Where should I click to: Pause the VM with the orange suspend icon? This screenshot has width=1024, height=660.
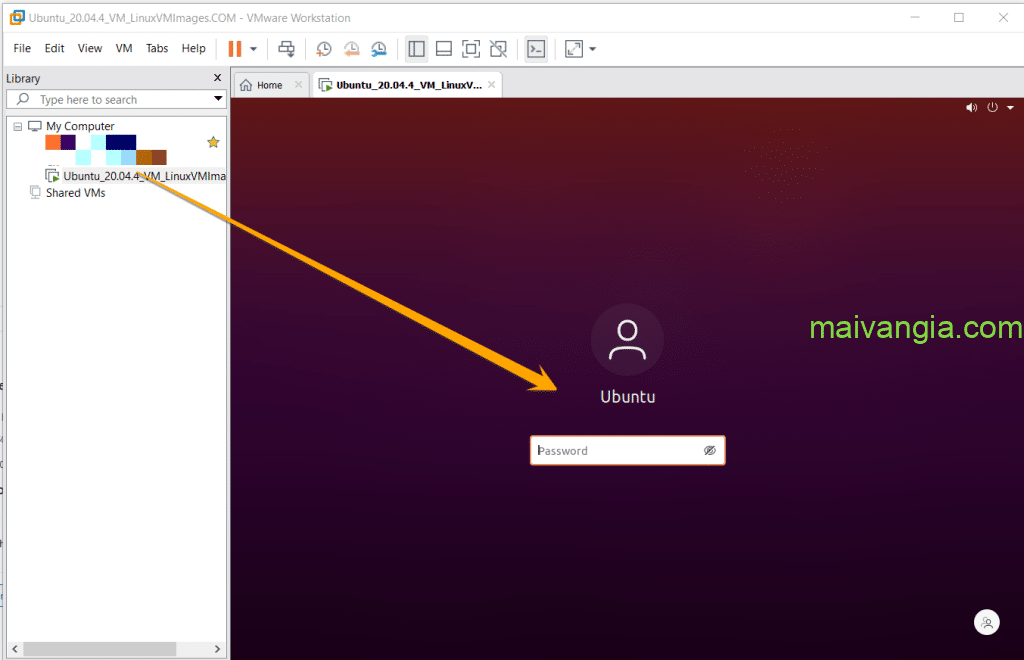(x=235, y=48)
